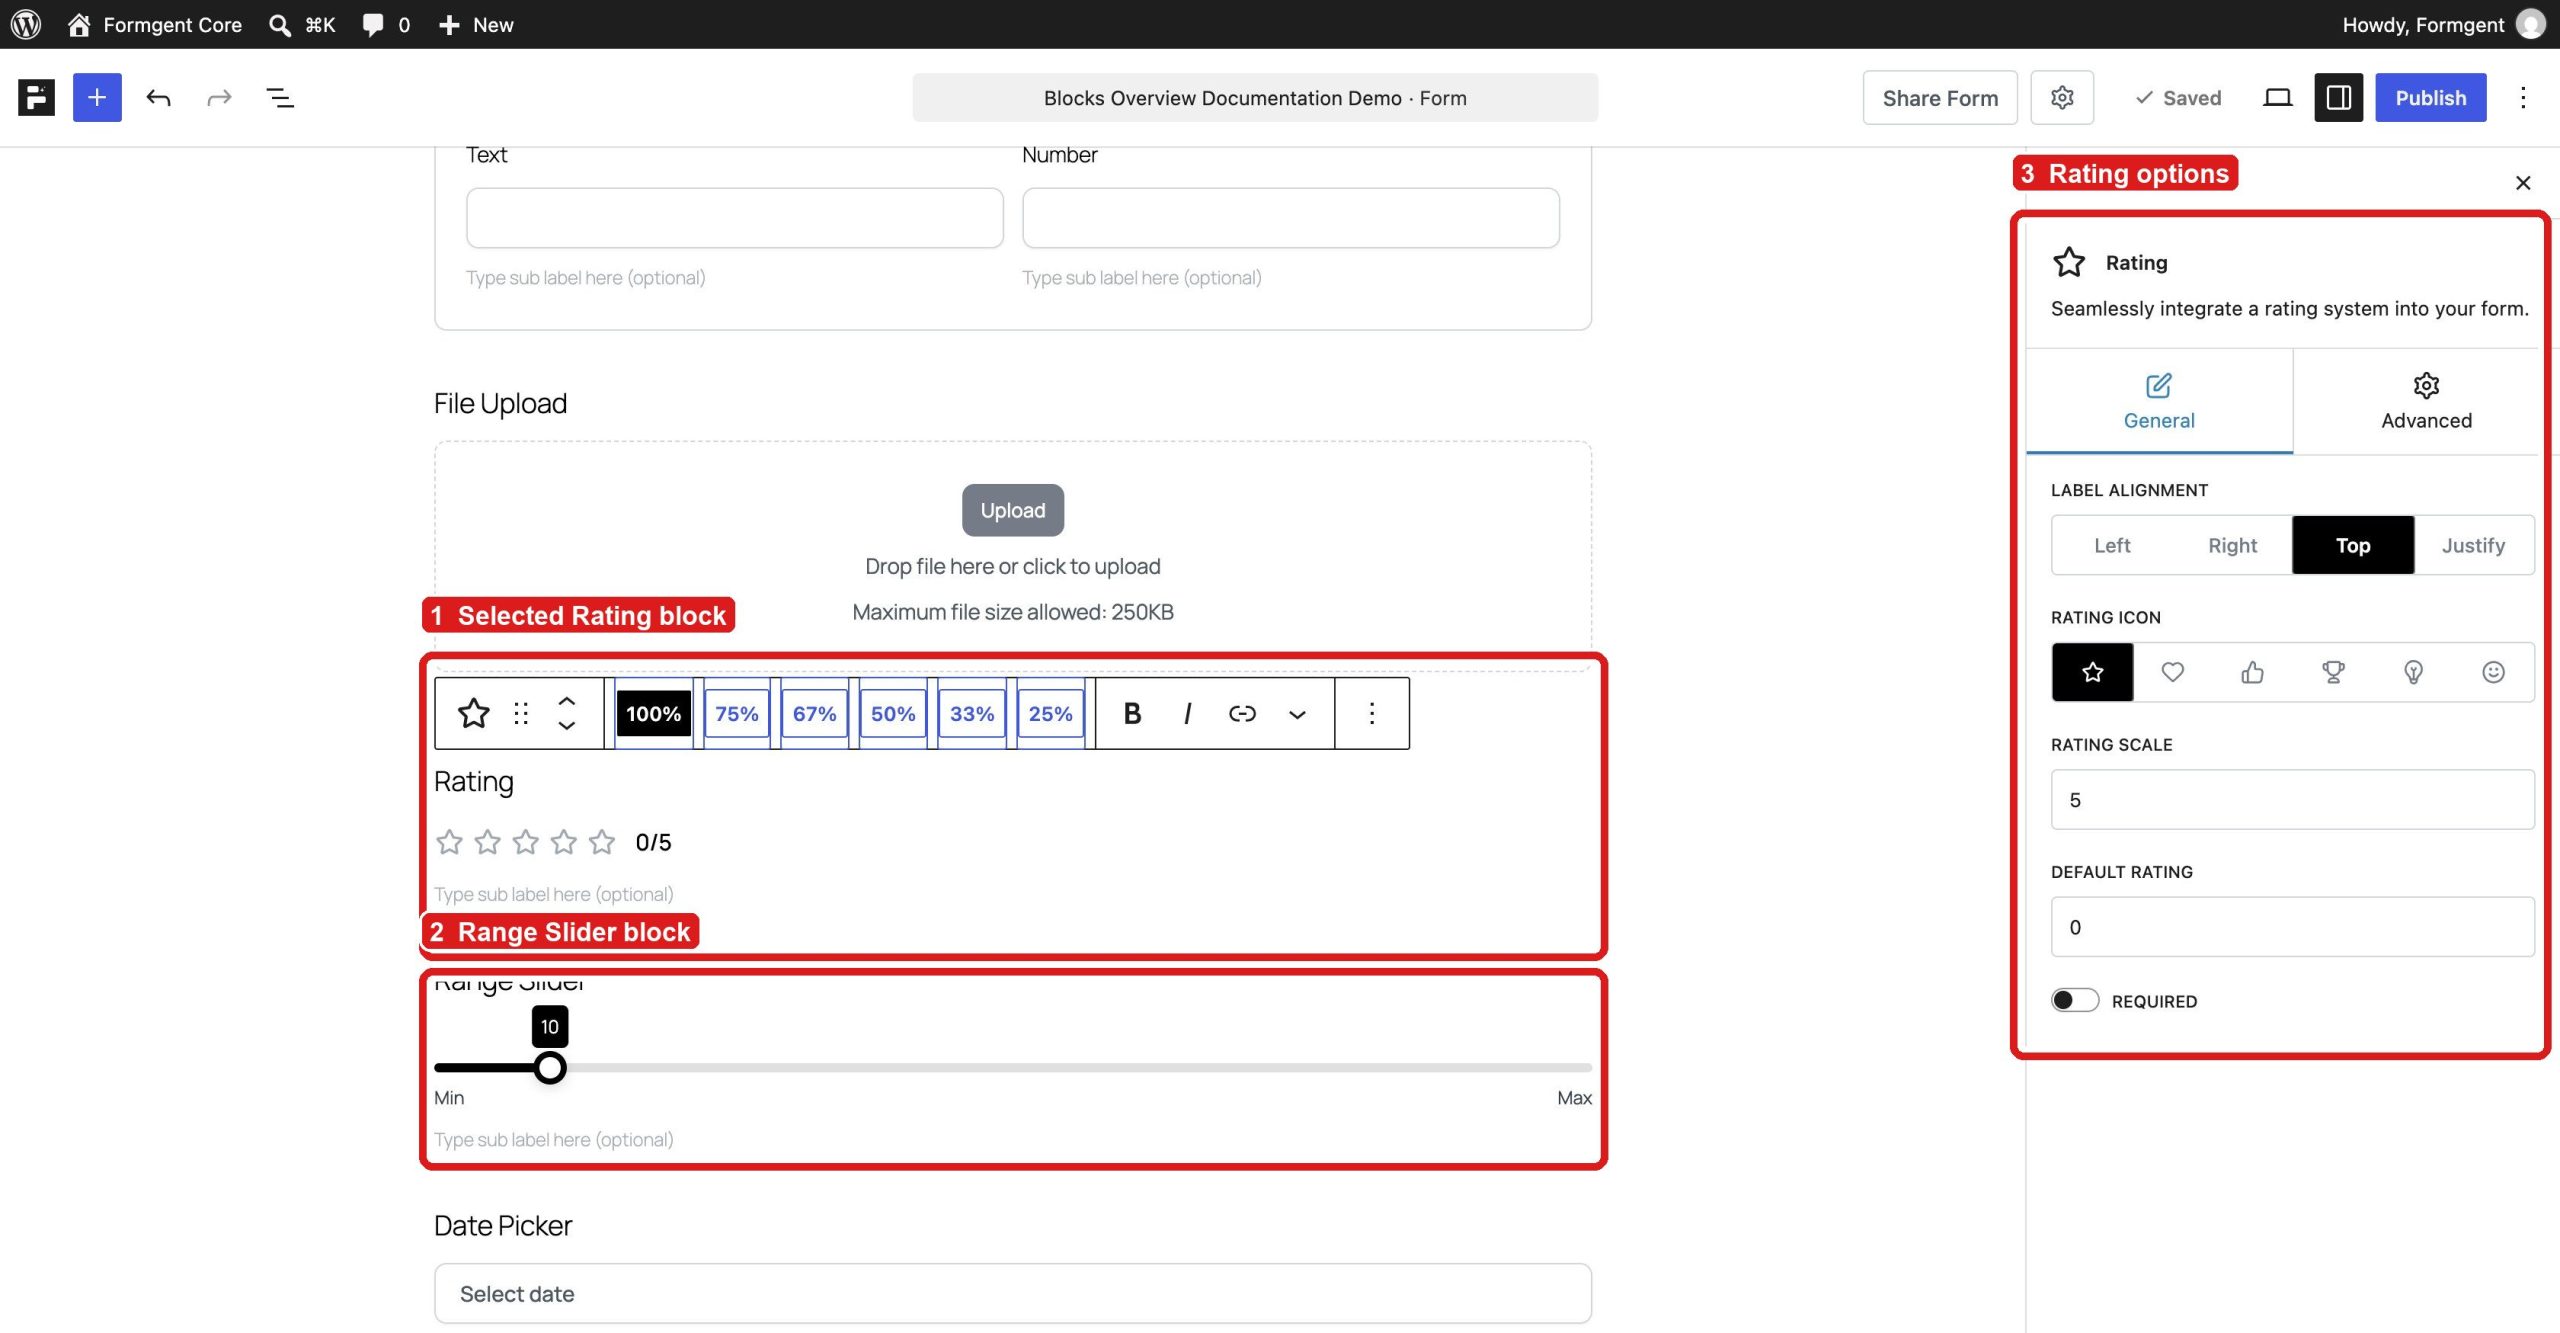This screenshot has height=1333, width=2560.
Task: Pick the trophy rating icon
Action: point(2333,672)
